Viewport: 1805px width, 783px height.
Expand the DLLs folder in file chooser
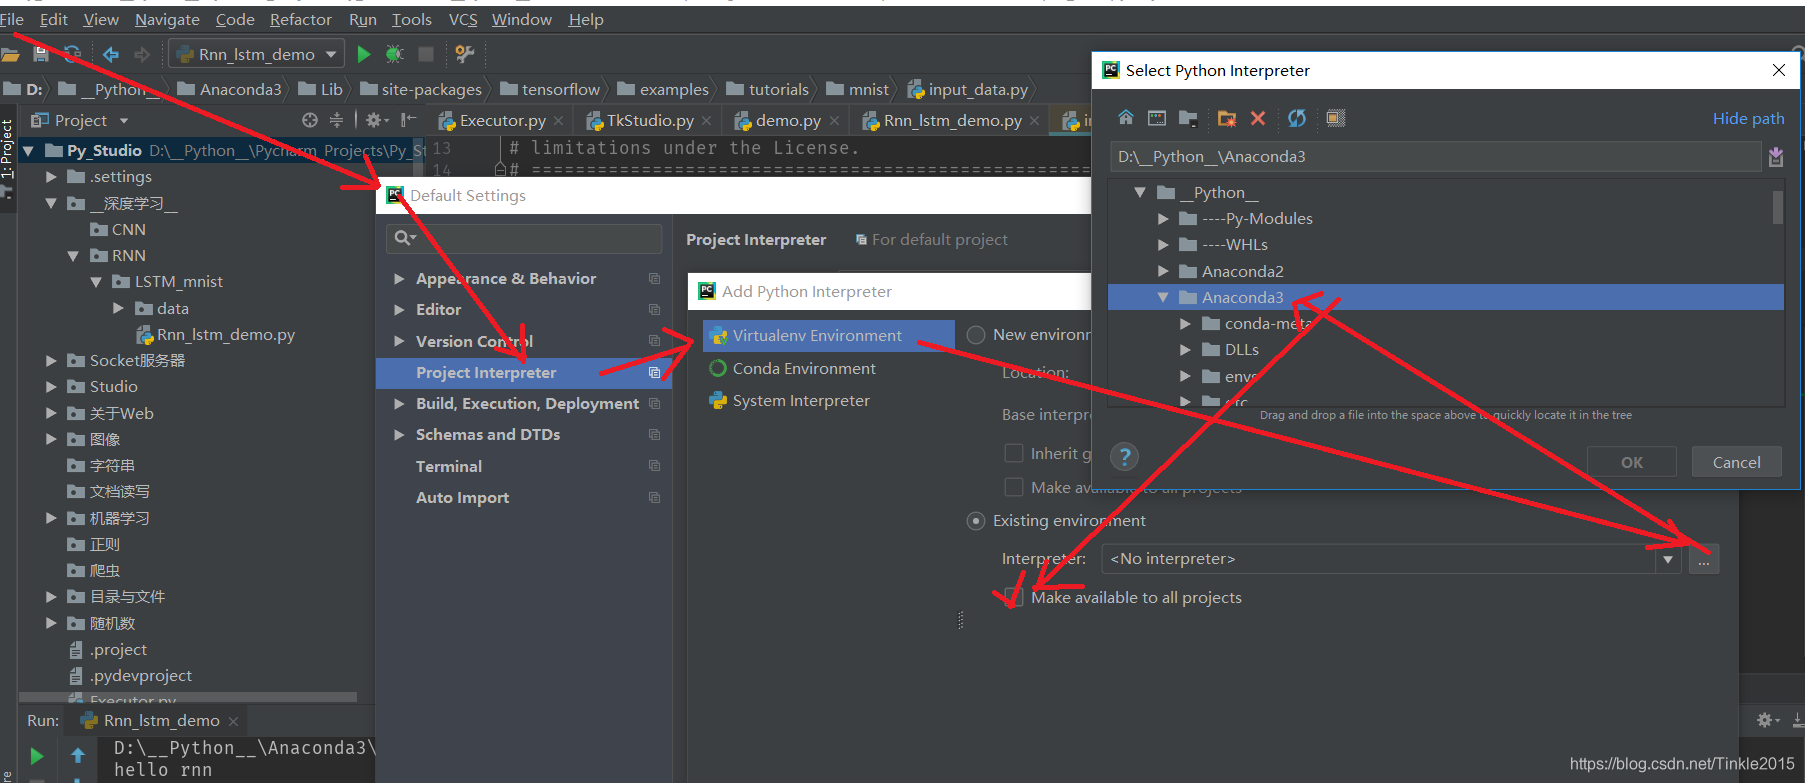(x=1185, y=350)
